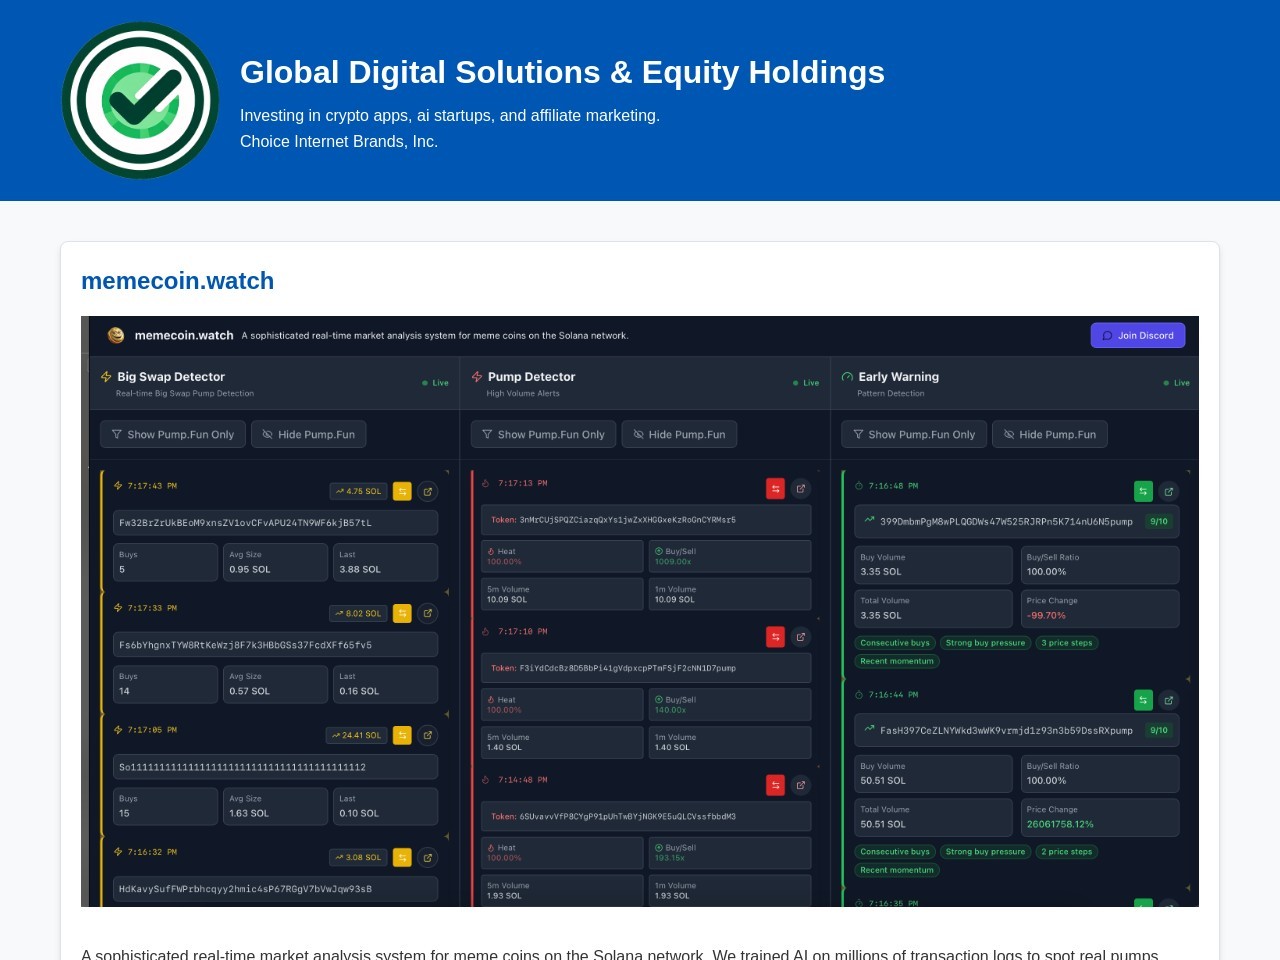Open external link icon for 7:16:48 PM warning
The image size is (1280, 960).
tap(1169, 491)
